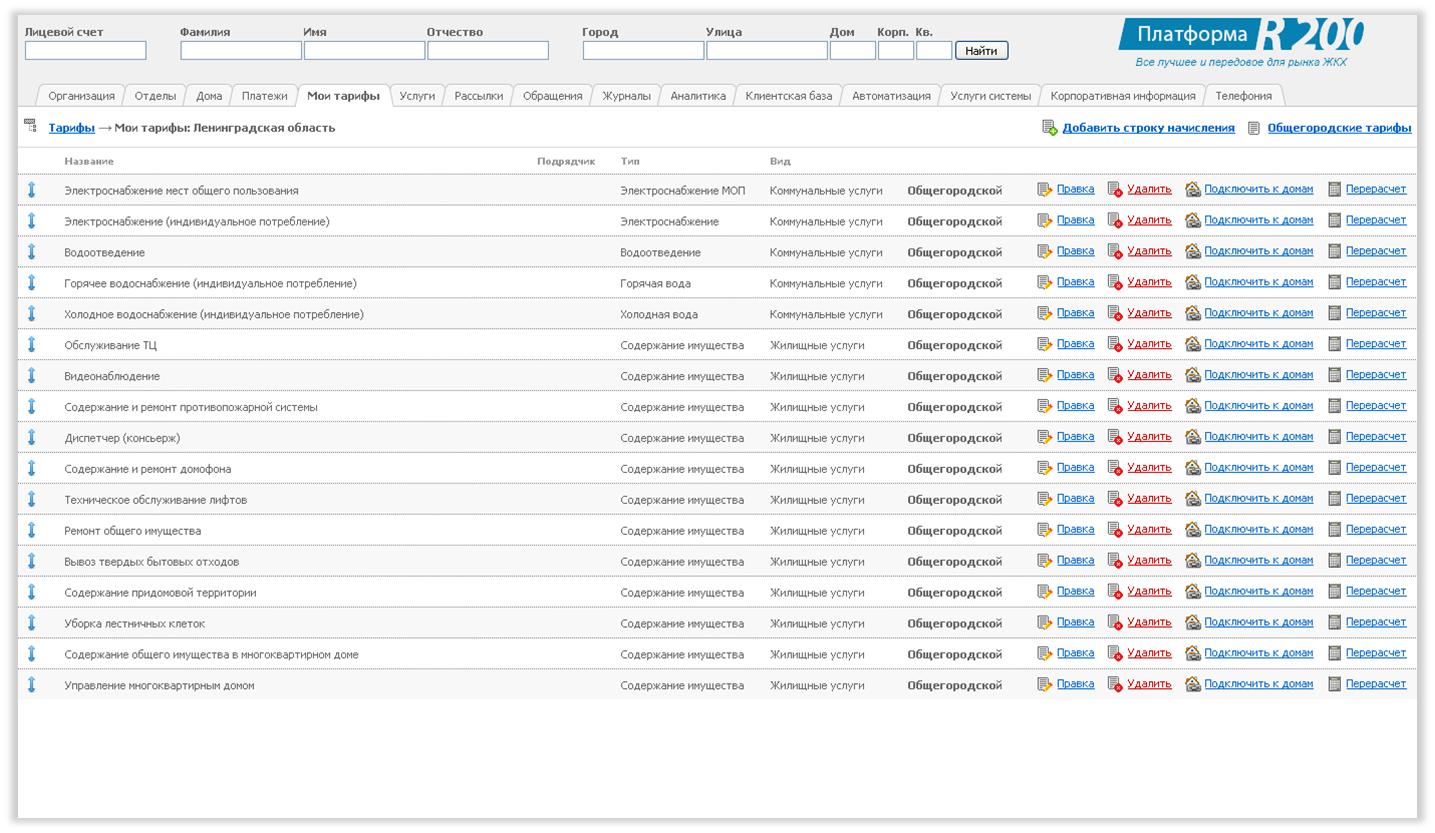
Task: Click the Фамилия input field
Action: (241, 50)
